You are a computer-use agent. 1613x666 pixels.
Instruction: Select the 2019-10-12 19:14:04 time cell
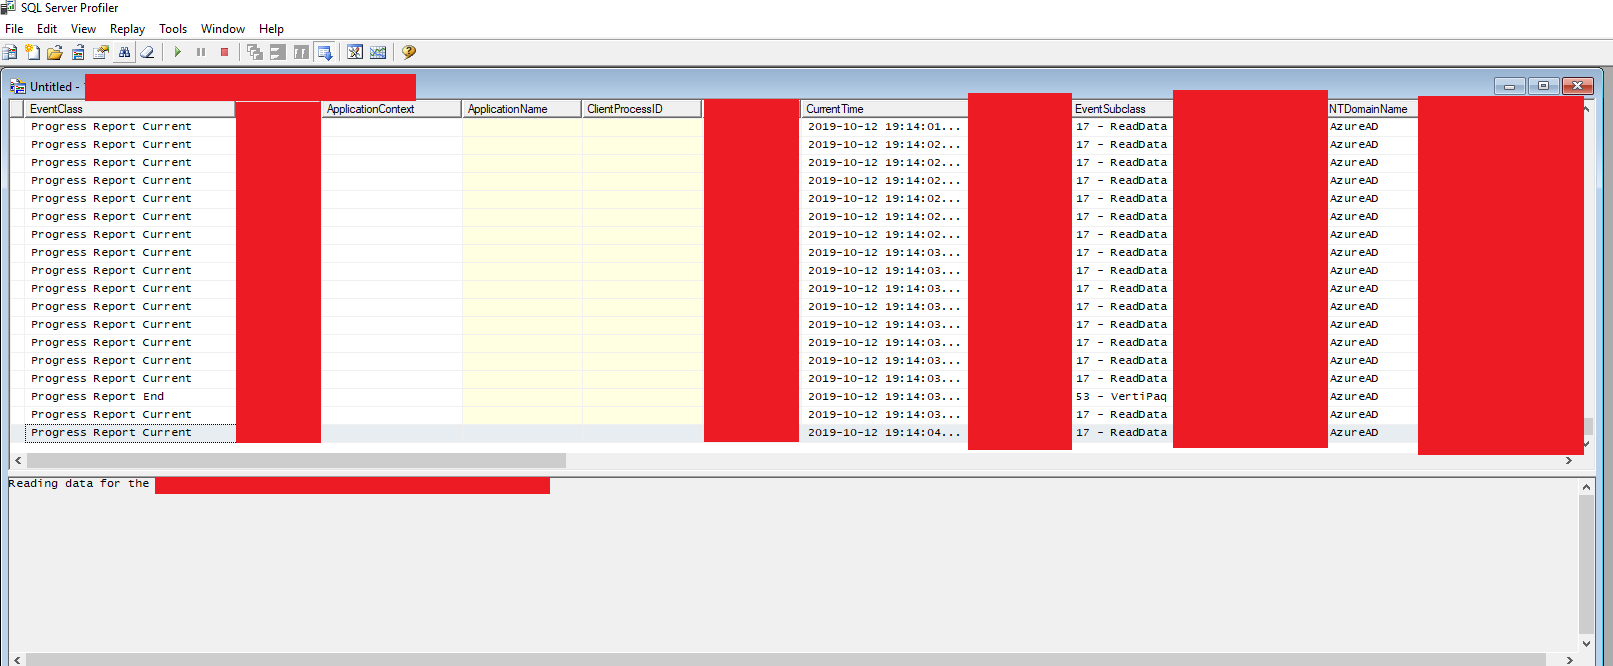coord(884,433)
